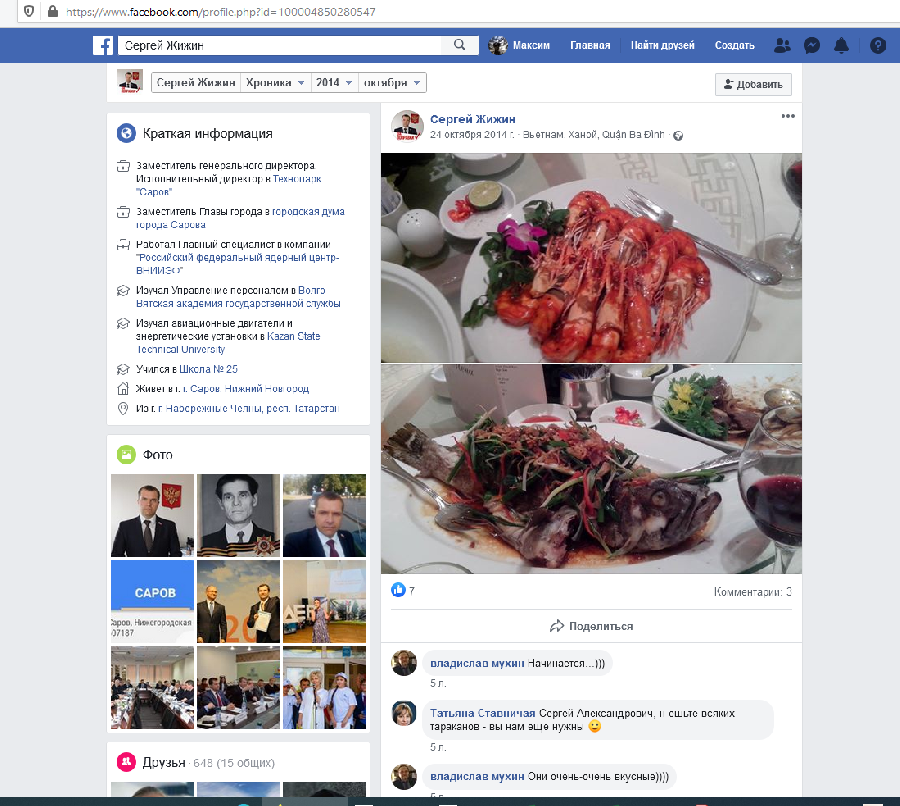Open the САРОВ map thumbnail photo
The image size is (900, 806).
(x=152, y=600)
